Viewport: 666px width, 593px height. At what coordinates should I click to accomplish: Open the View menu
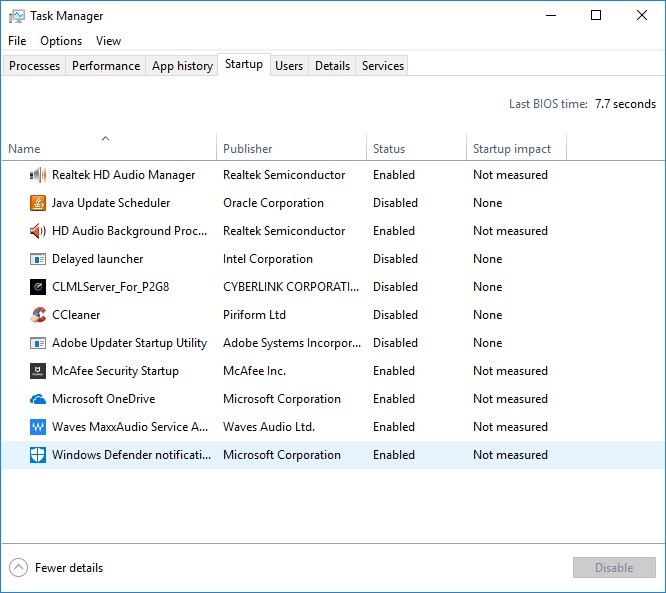click(108, 41)
